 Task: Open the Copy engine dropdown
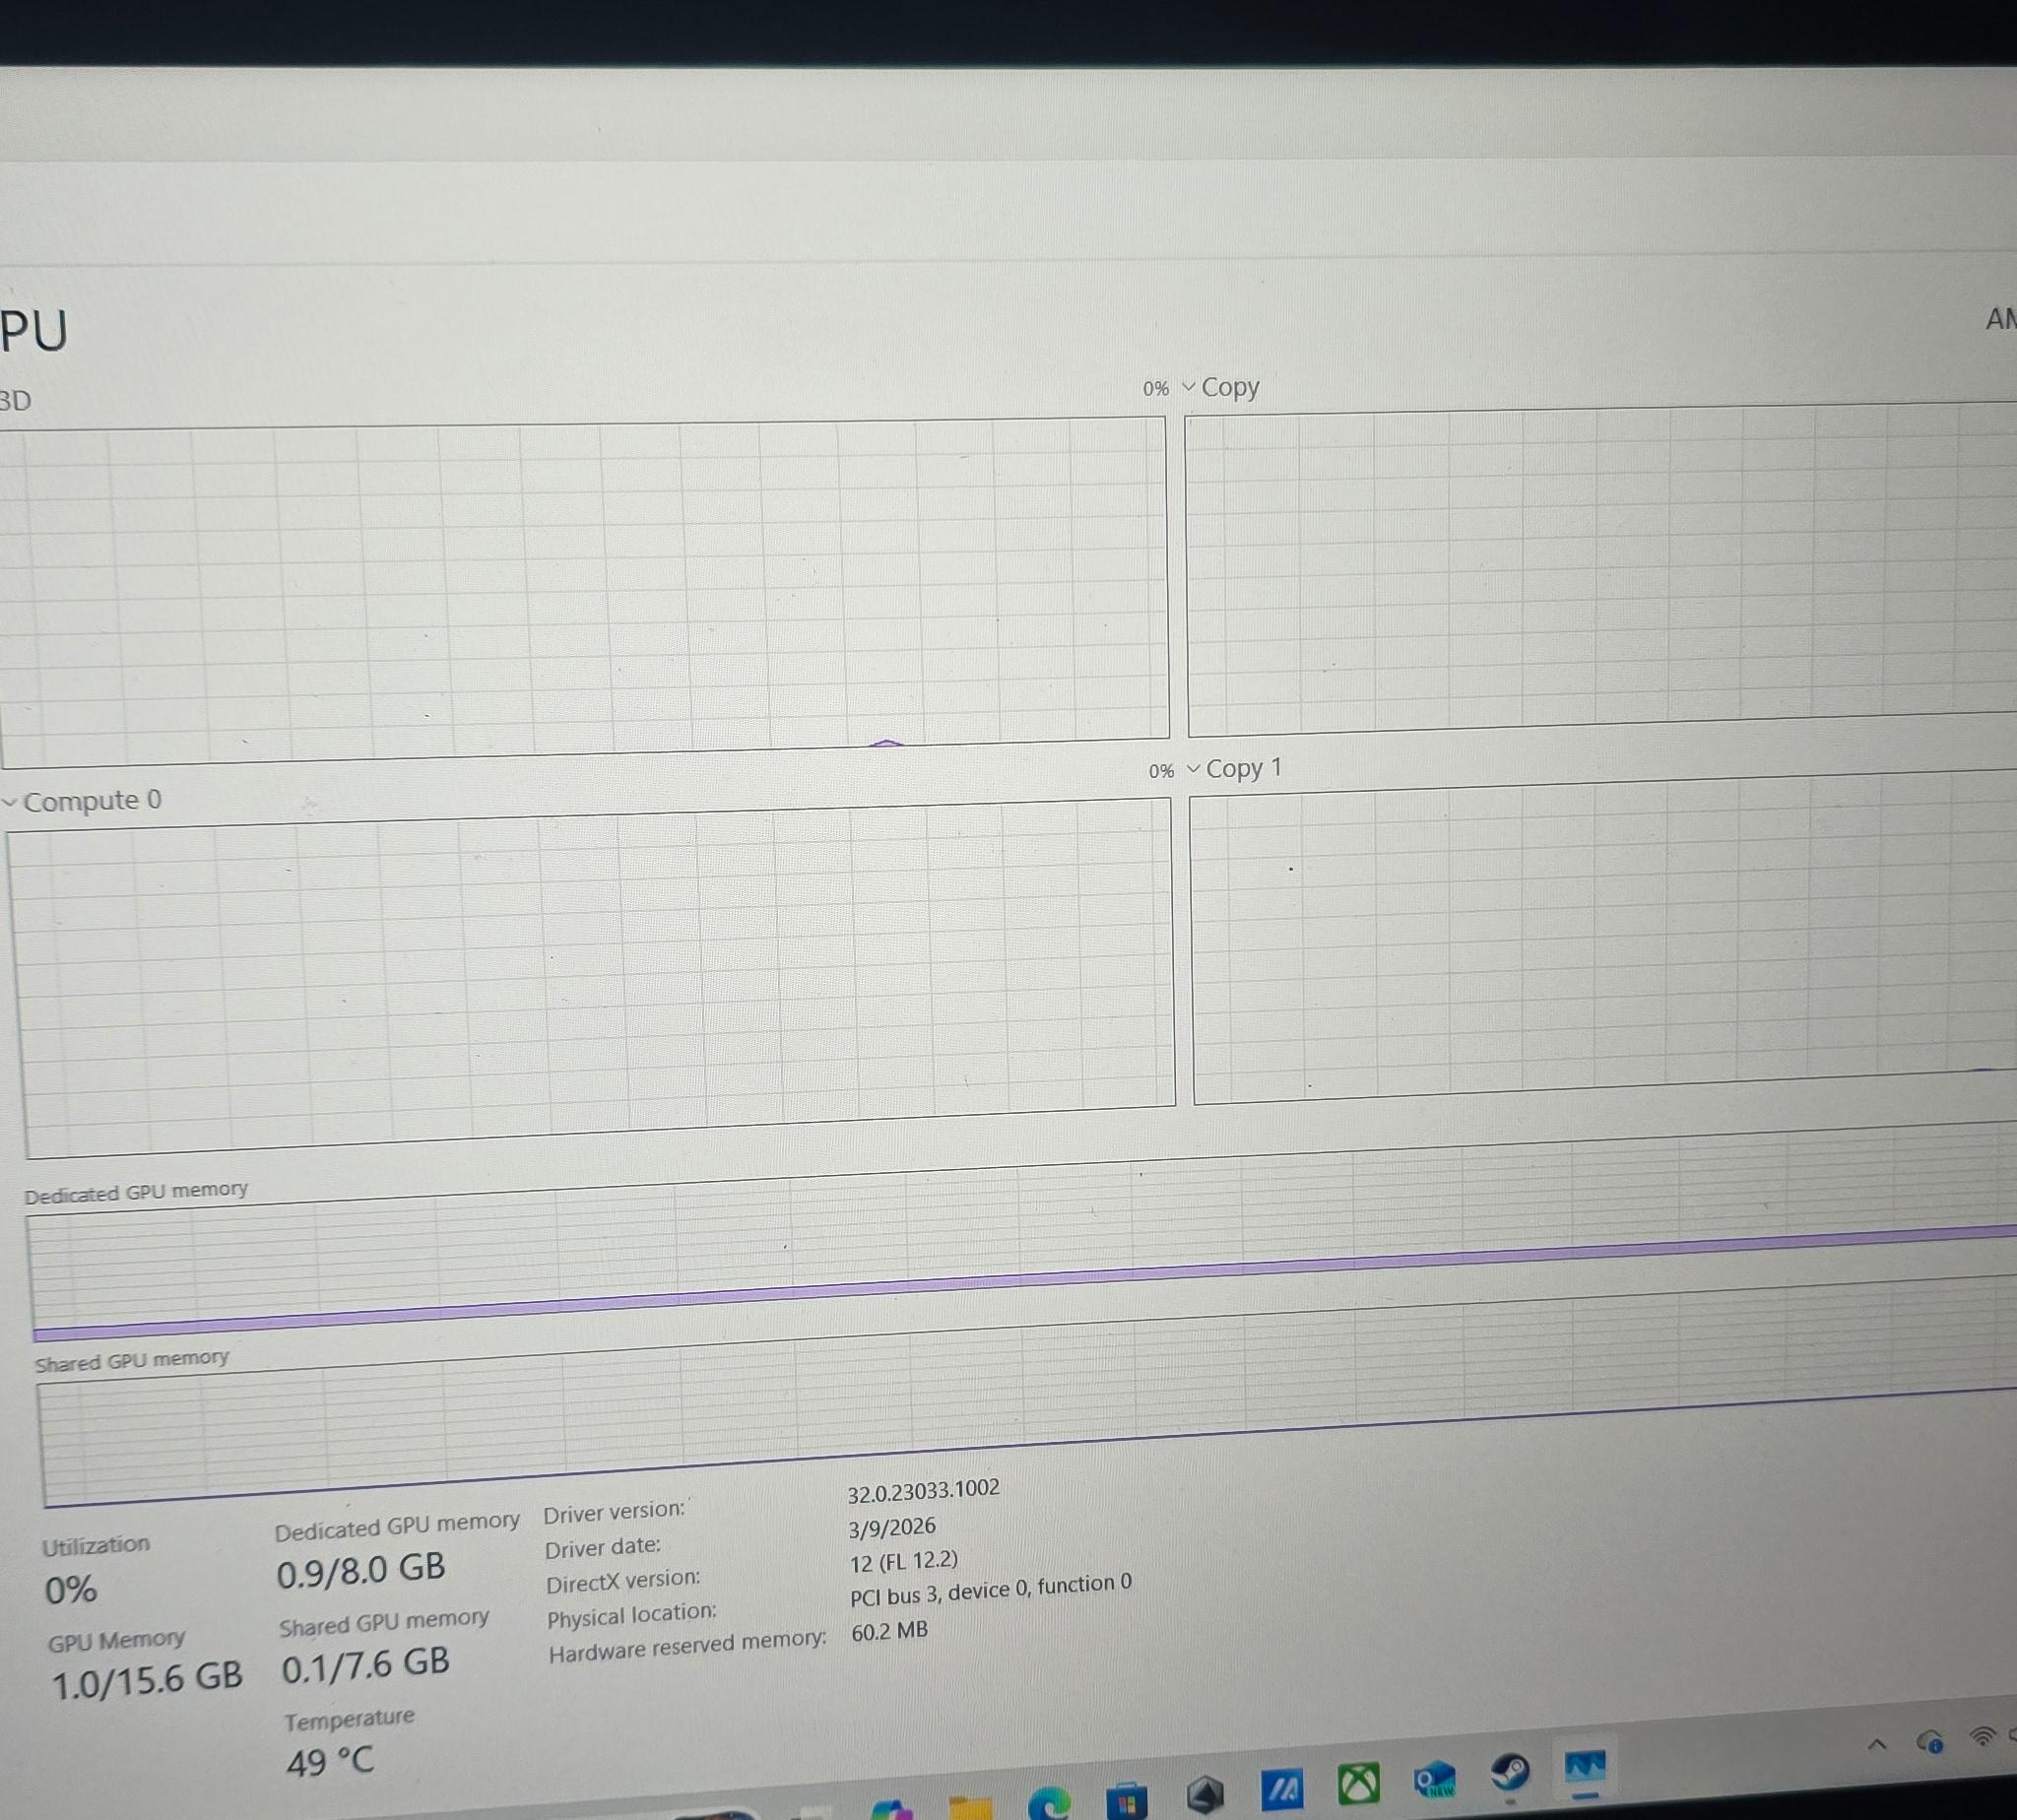(1221, 387)
